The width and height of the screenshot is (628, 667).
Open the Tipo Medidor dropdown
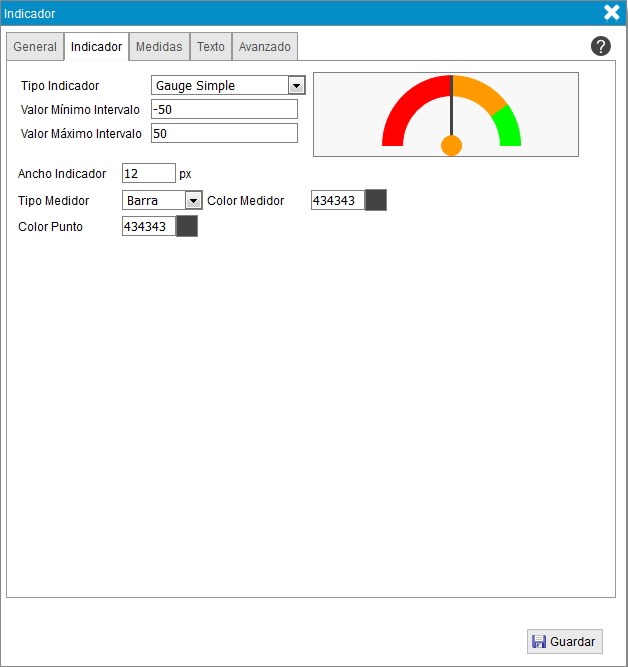pyautogui.click(x=194, y=200)
